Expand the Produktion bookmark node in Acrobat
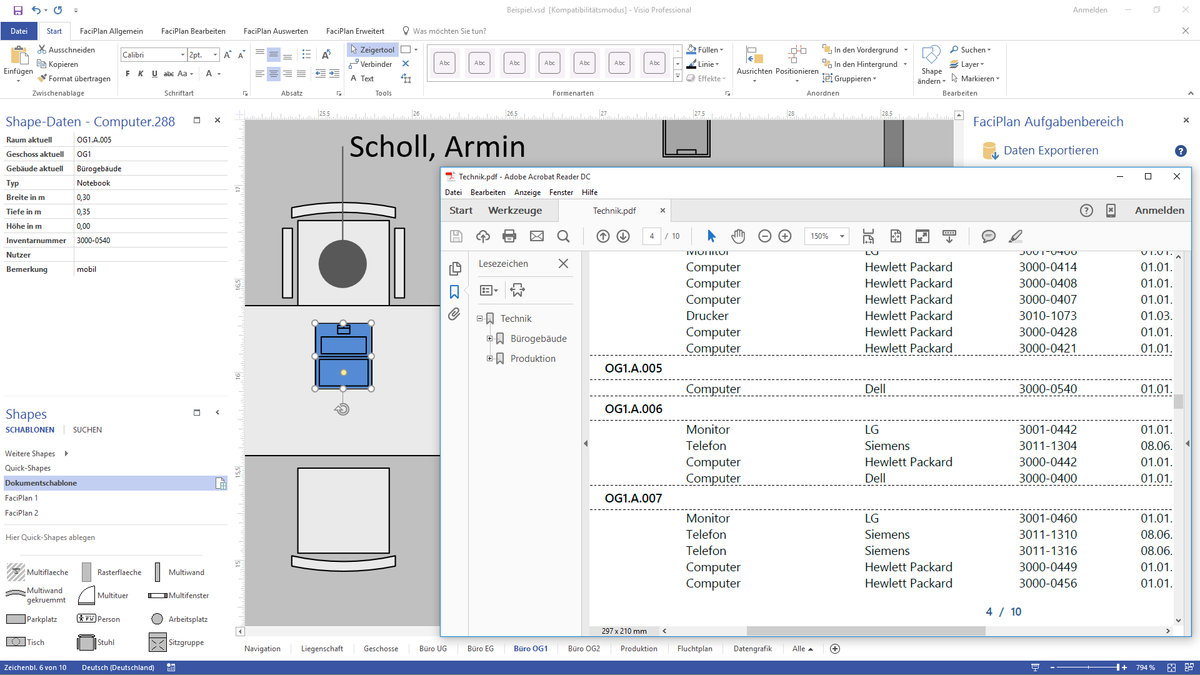The image size is (1200, 675). click(490, 359)
